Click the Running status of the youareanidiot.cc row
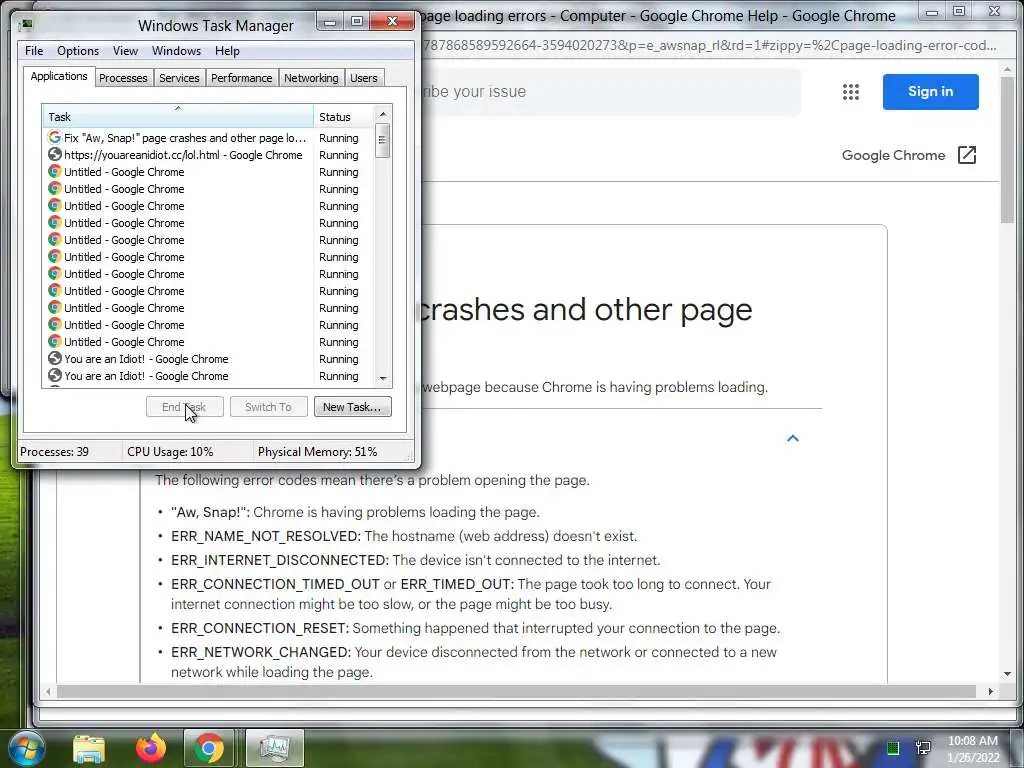This screenshot has width=1024, height=768. click(338, 155)
